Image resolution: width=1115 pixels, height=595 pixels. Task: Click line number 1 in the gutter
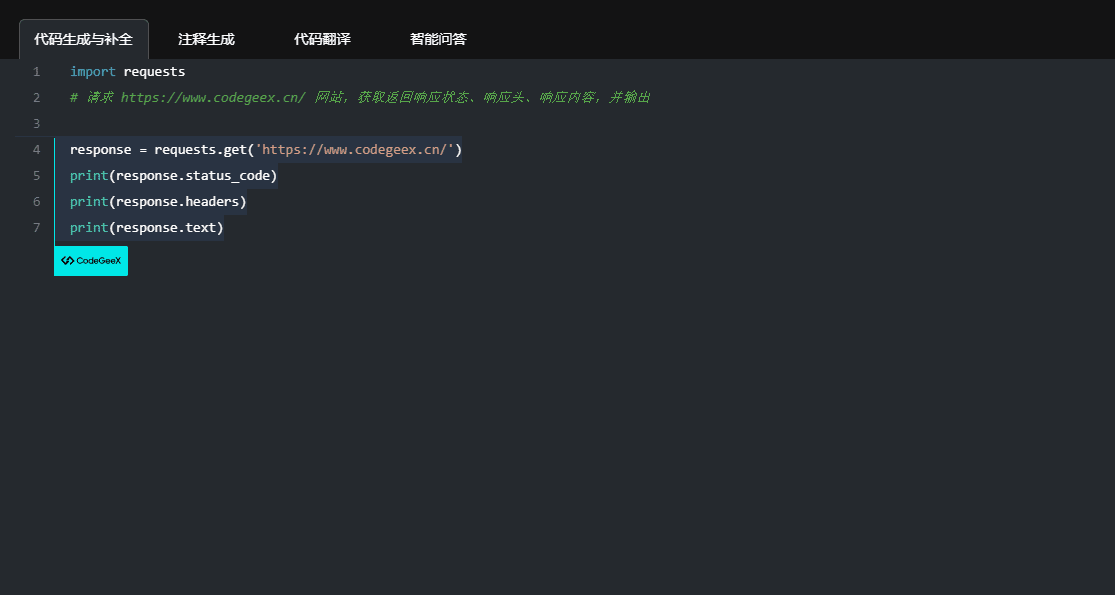pyautogui.click(x=36, y=72)
